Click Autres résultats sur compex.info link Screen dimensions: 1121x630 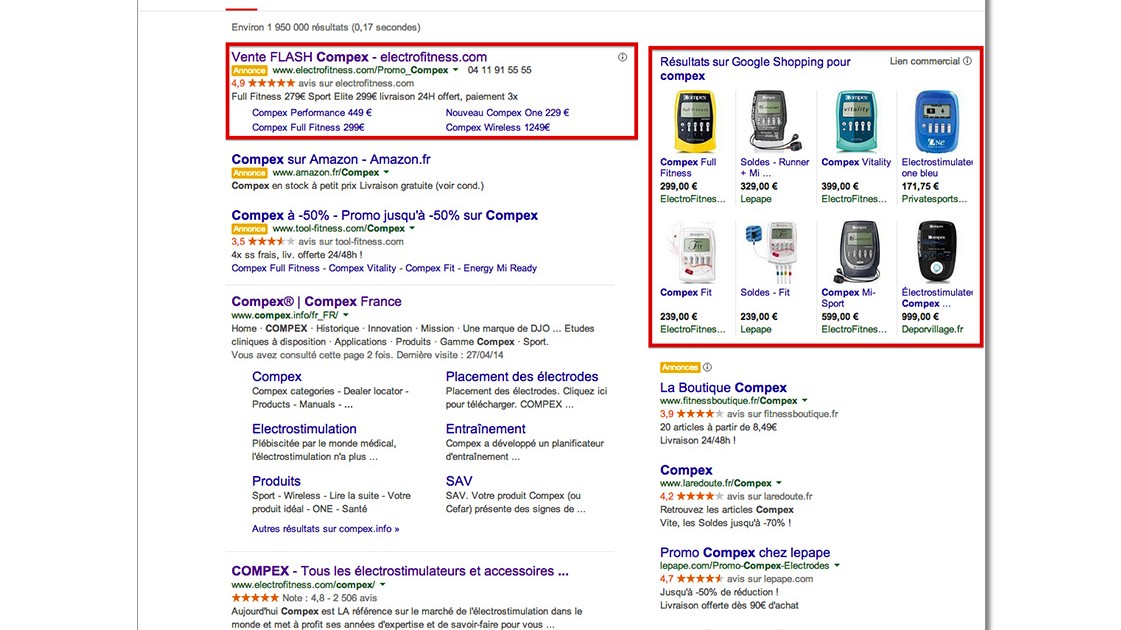tap(325, 529)
